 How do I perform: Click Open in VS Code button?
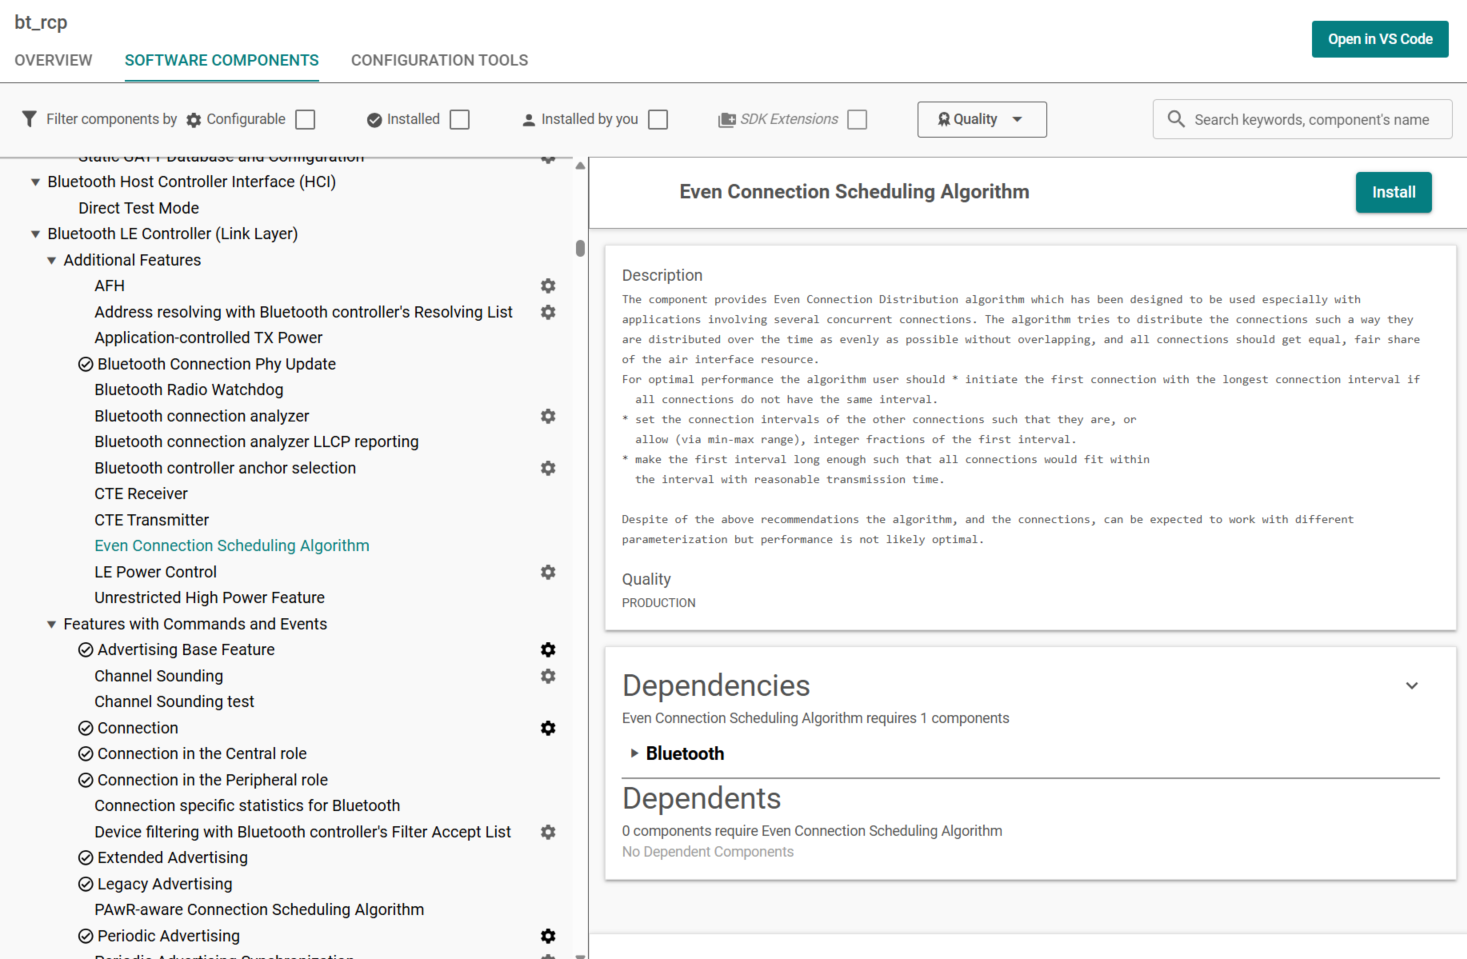tap(1380, 39)
